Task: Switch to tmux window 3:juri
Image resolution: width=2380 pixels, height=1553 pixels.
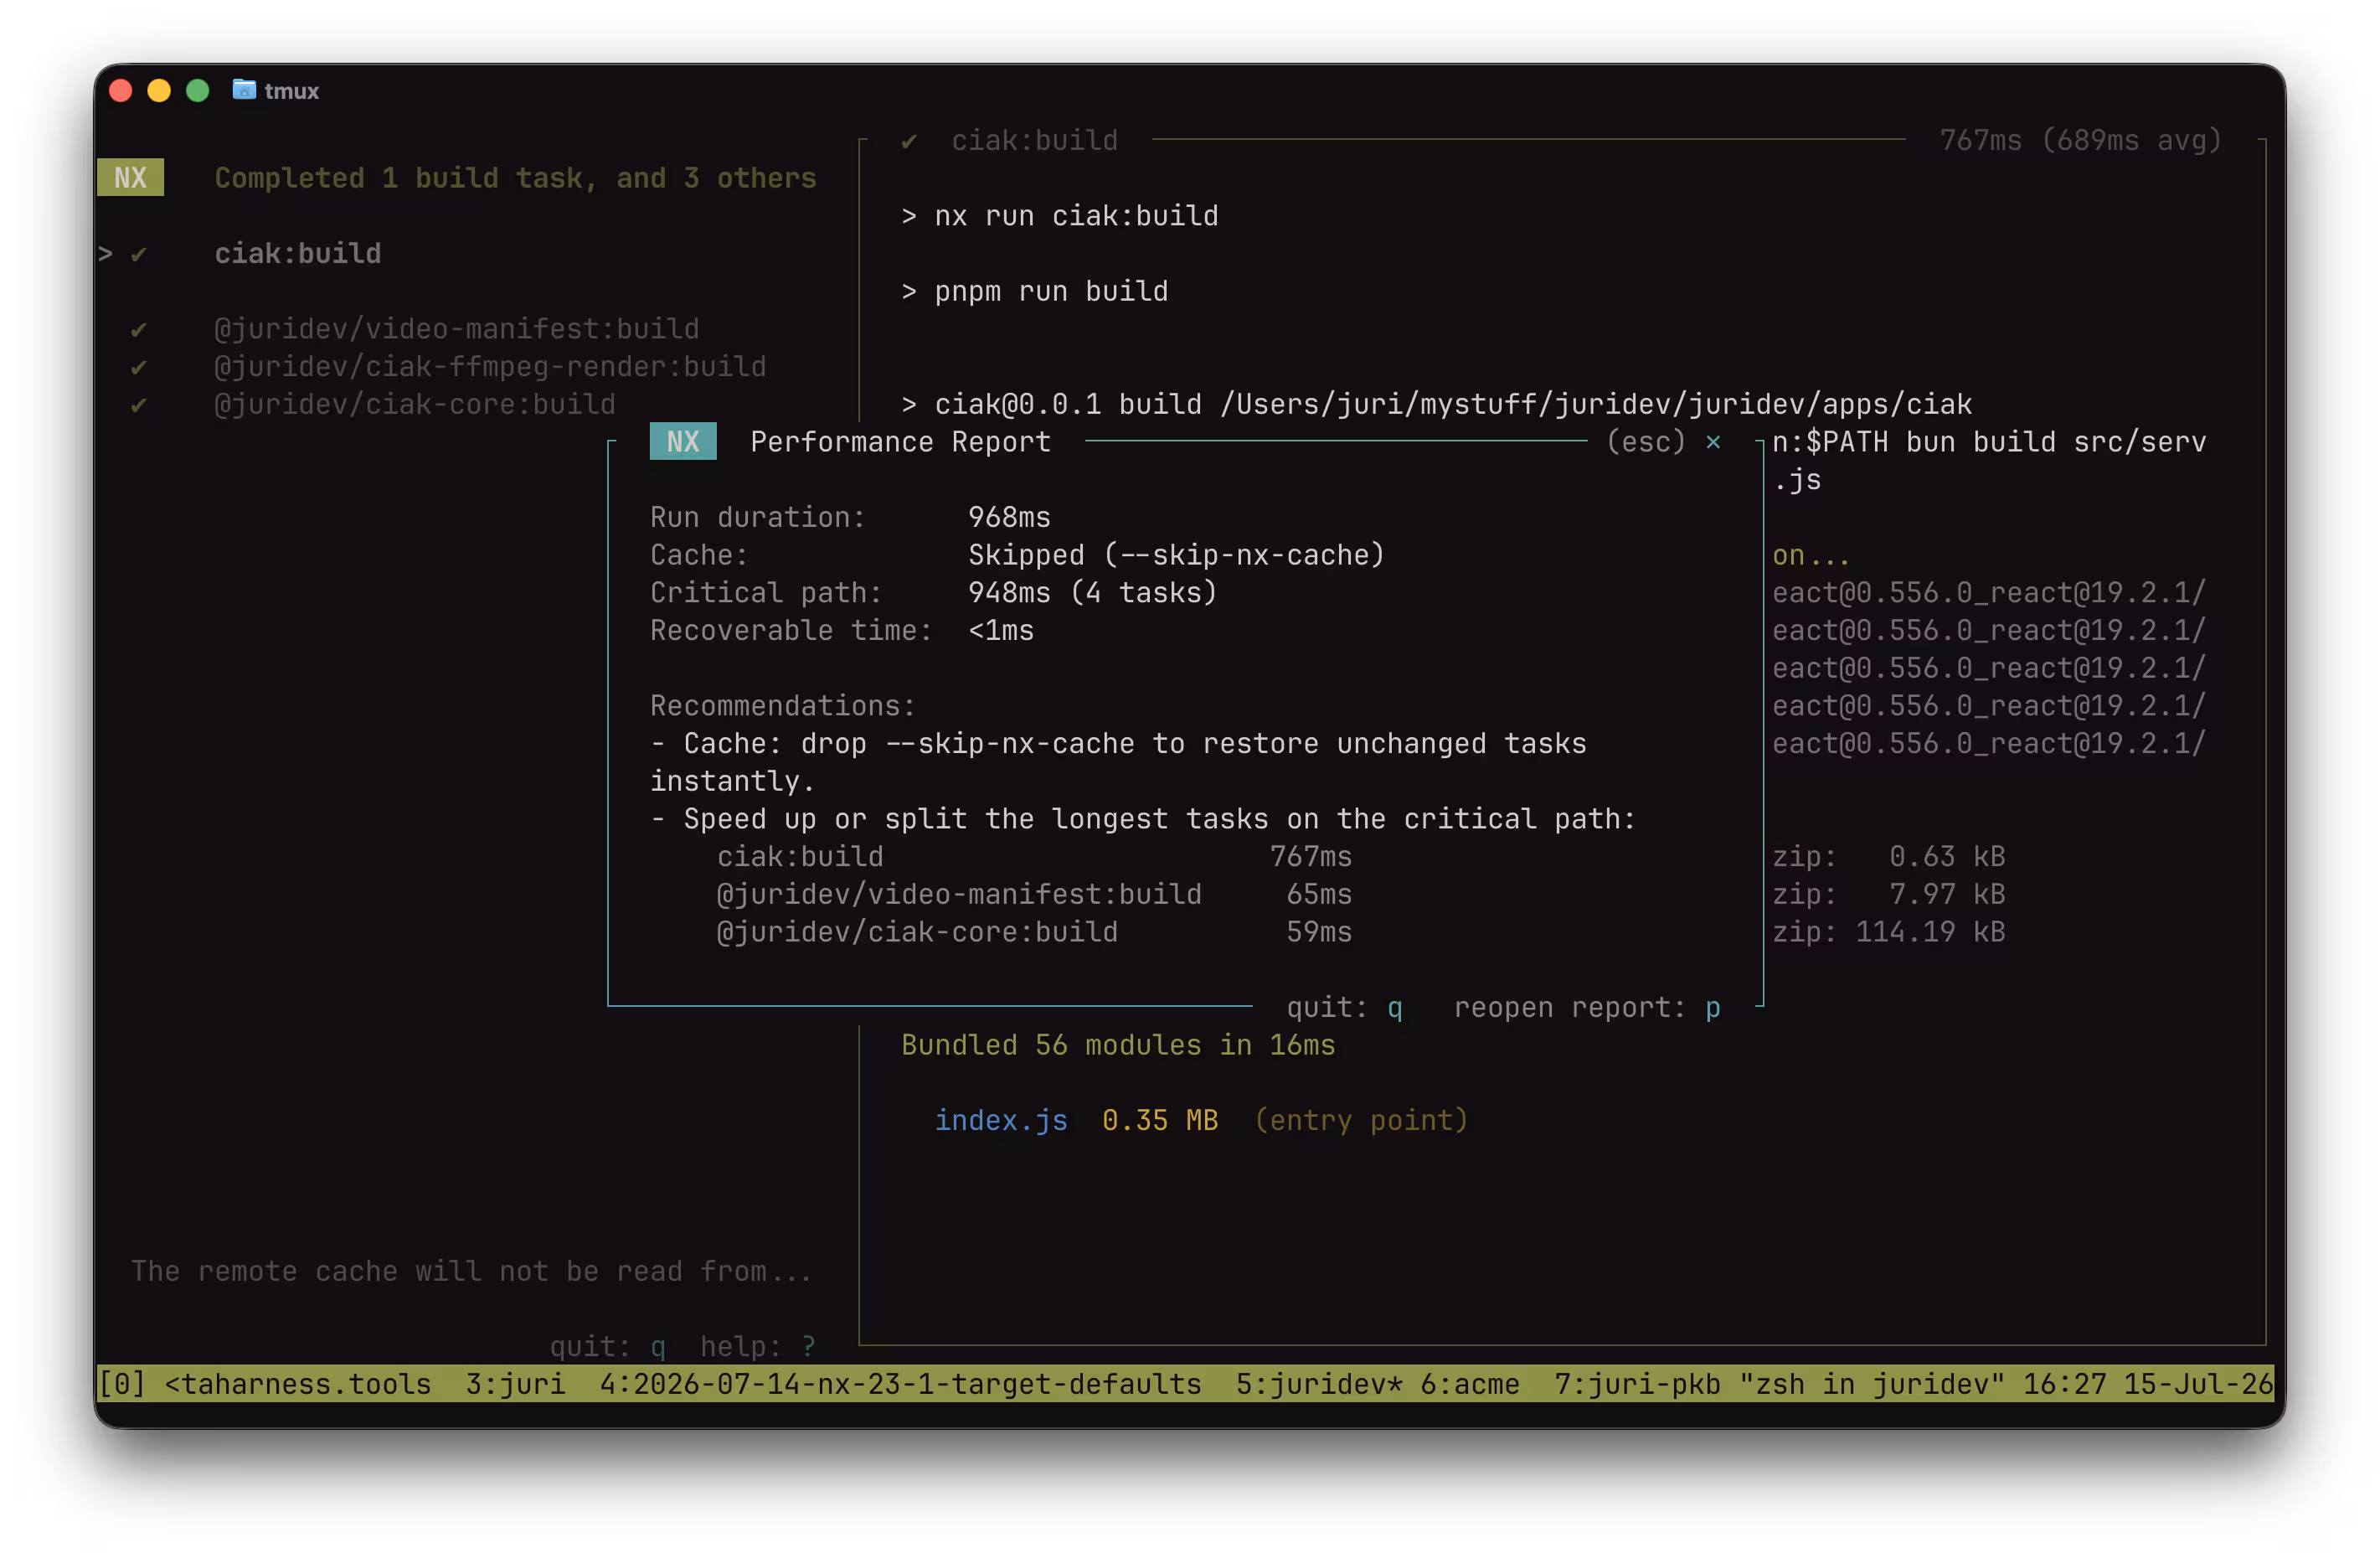Action: point(515,1384)
